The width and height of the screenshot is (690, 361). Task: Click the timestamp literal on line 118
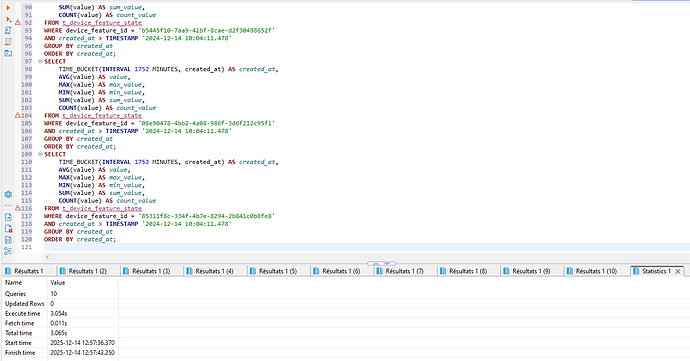(187, 224)
